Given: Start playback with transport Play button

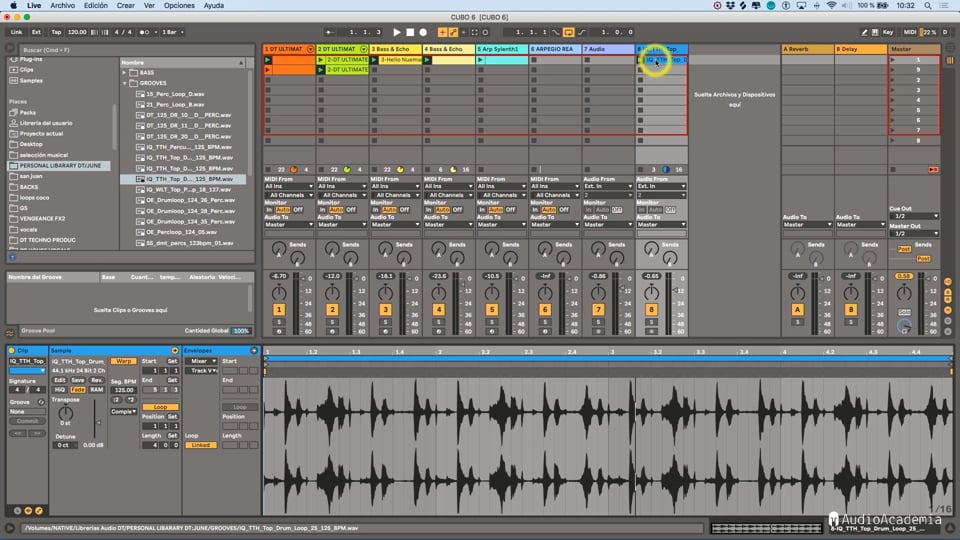Looking at the screenshot, I should 397,32.
